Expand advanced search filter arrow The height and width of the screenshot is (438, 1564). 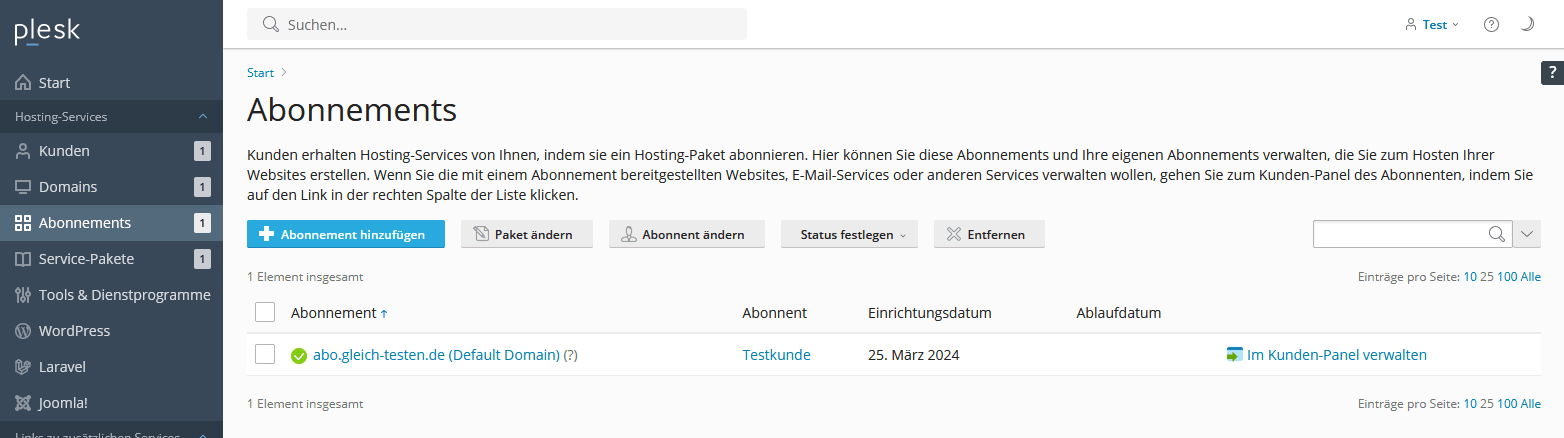[1527, 234]
